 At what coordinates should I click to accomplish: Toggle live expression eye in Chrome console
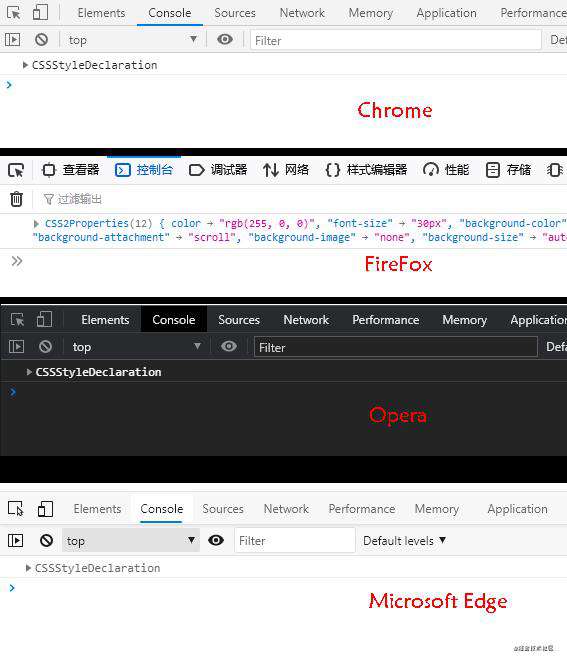(x=225, y=39)
